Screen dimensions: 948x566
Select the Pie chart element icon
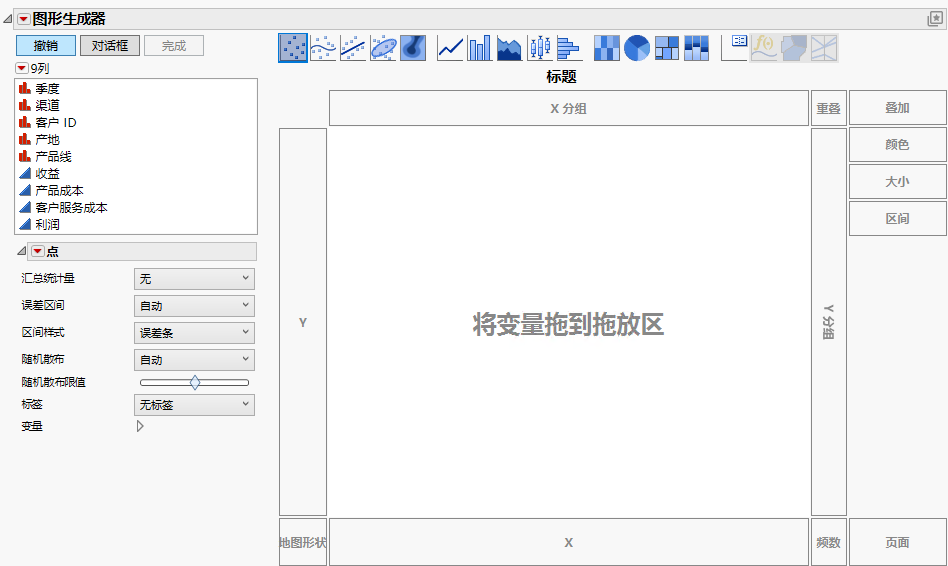click(x=637, y=48)
